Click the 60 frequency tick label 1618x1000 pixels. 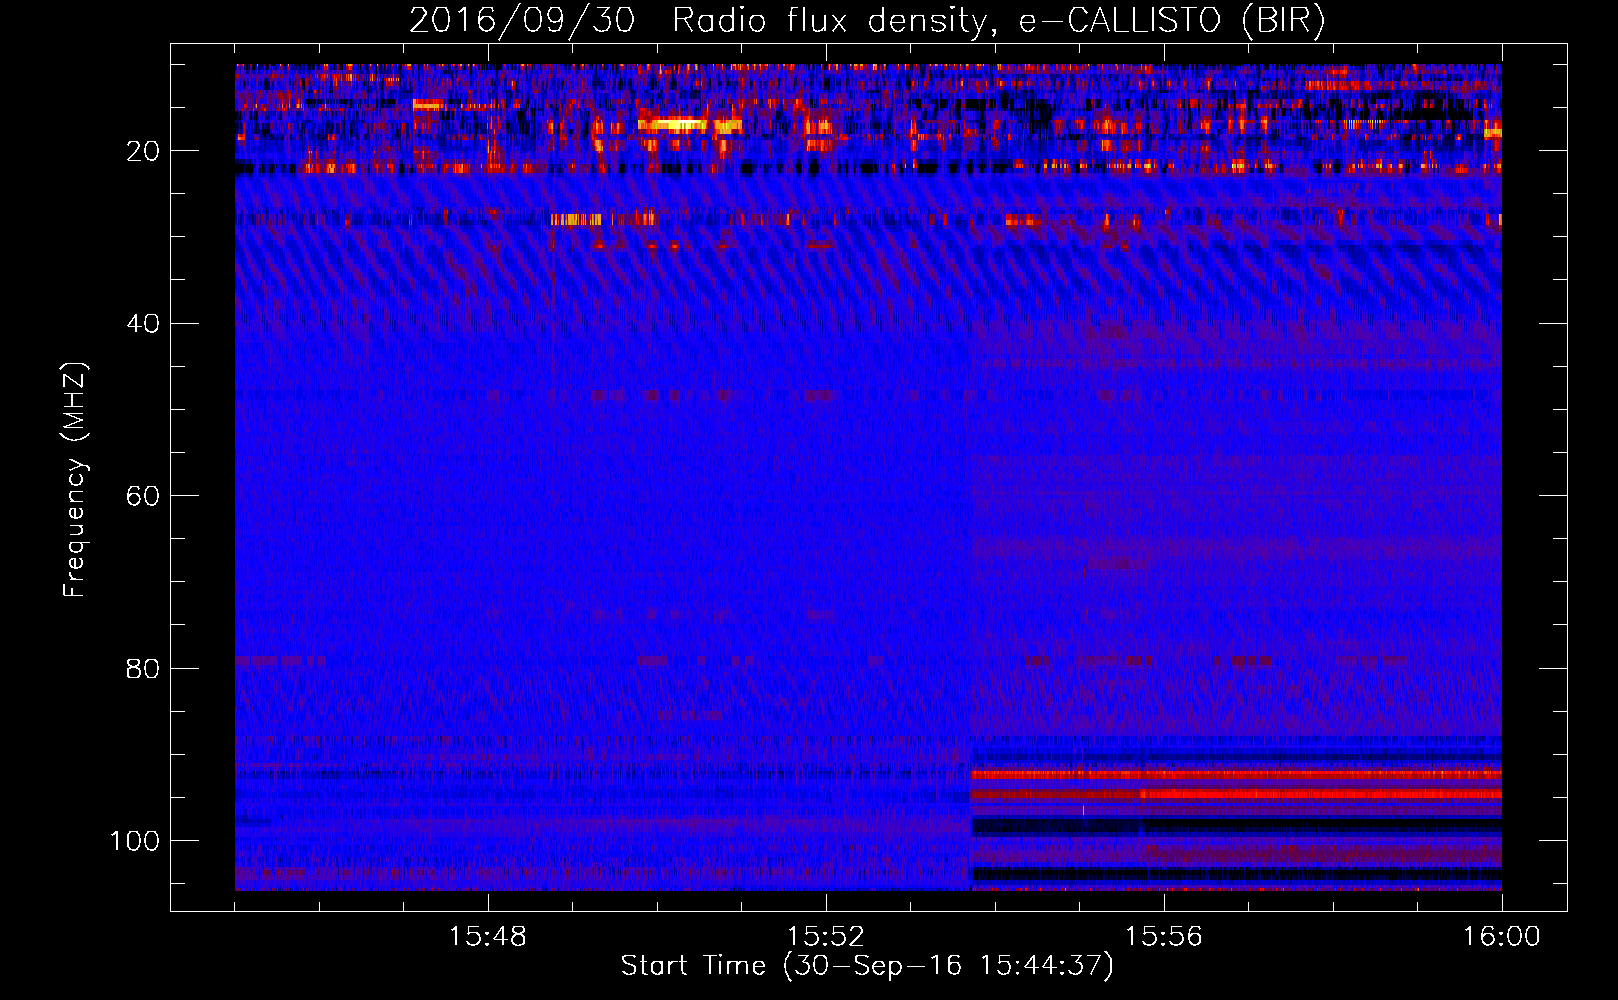[143, 496]
